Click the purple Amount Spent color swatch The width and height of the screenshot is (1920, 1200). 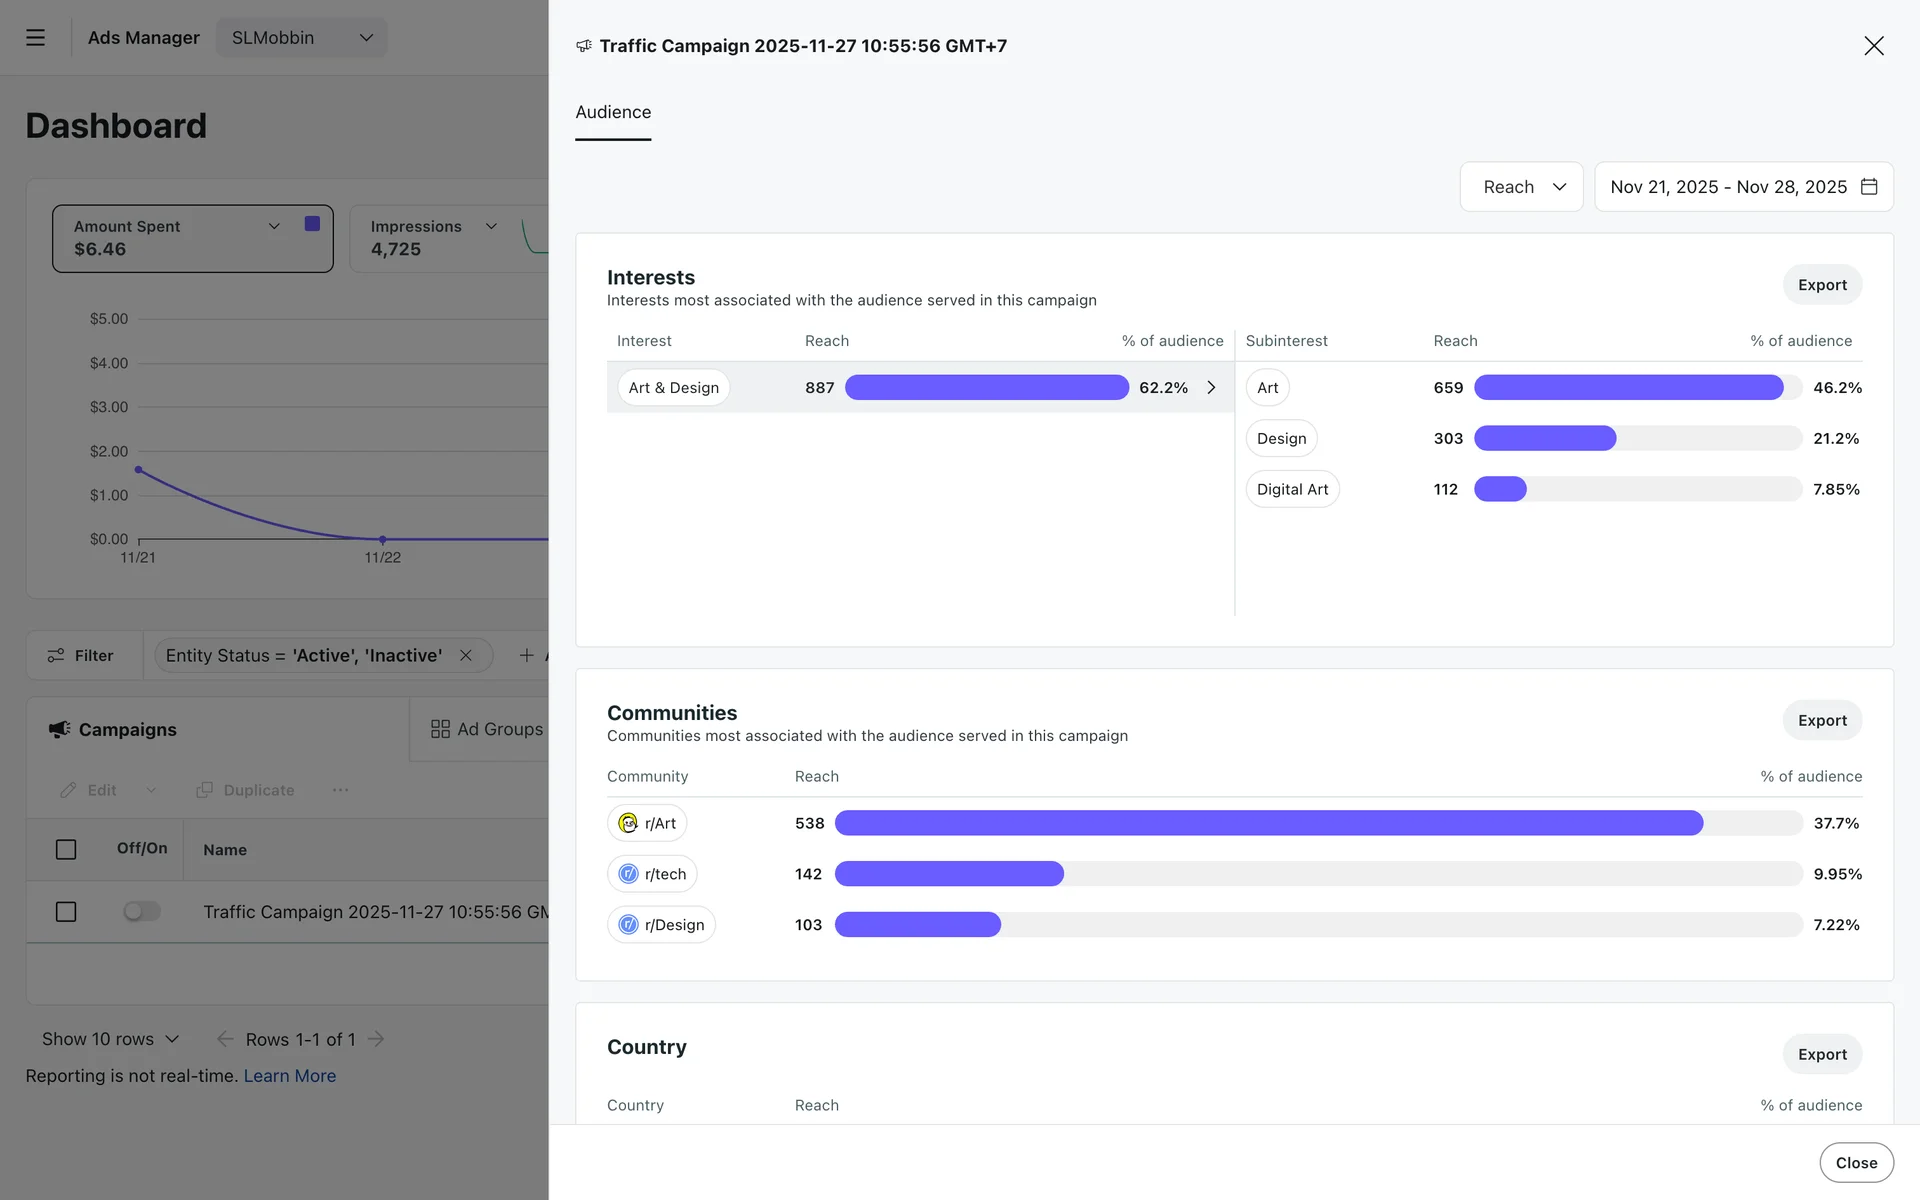[x=312, y=224]
